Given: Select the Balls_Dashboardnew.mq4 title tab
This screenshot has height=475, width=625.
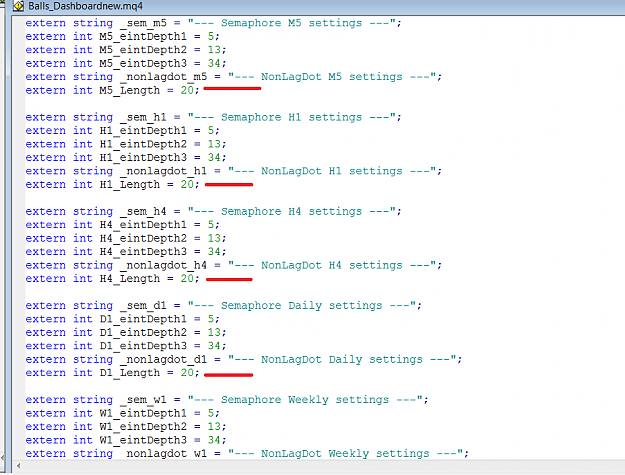Looking at the screenshot, I should click(85, 6).
